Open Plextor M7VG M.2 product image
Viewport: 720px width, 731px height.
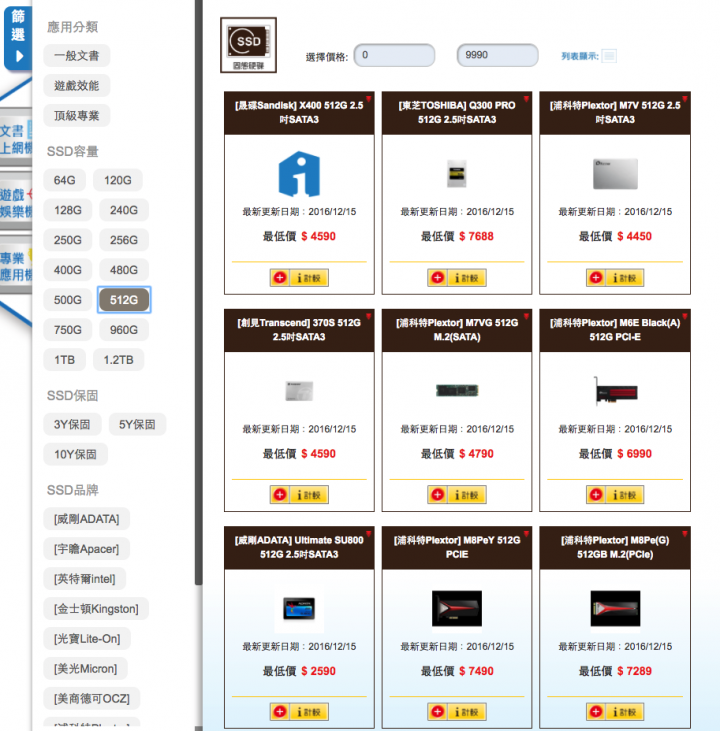tap(457, 391)
